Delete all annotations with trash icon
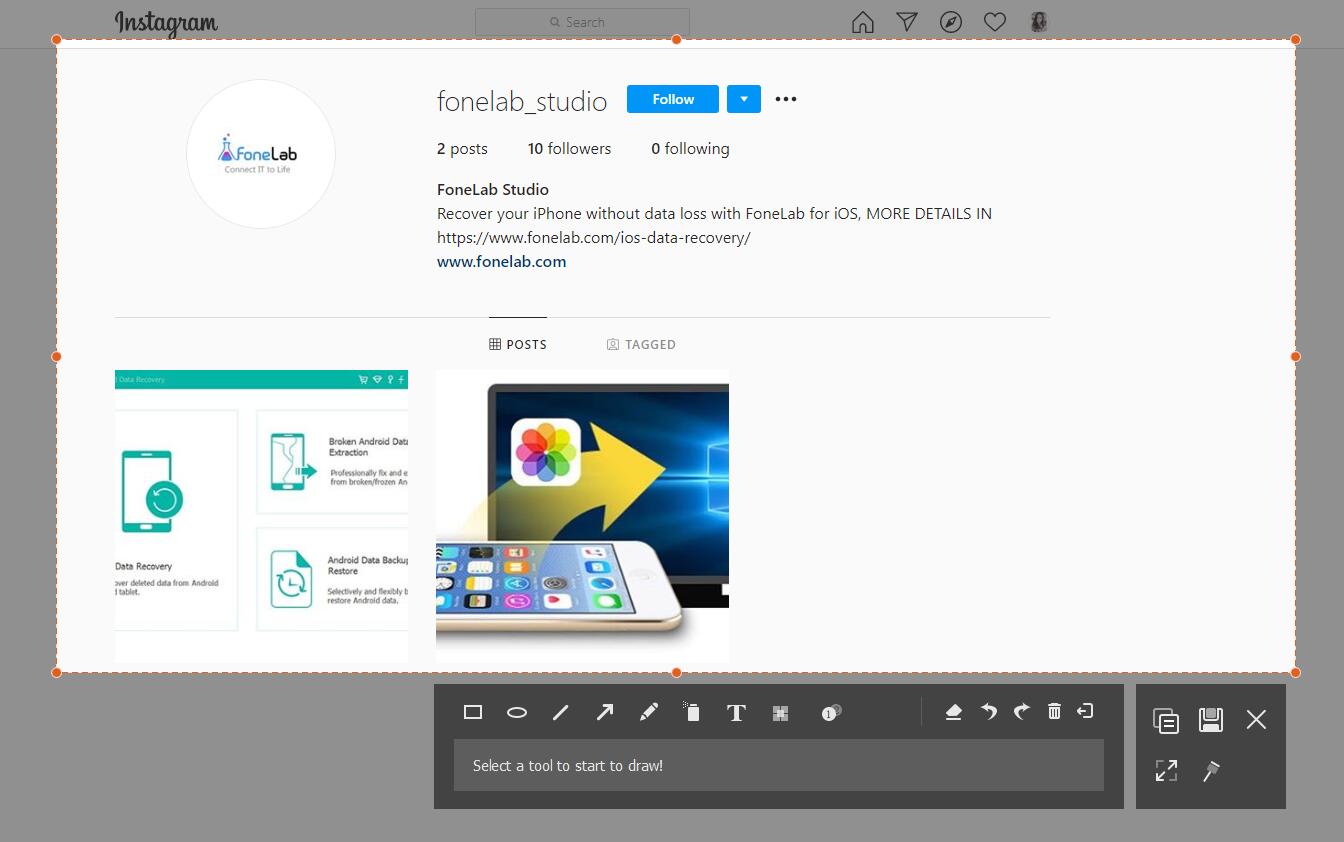Screen dimensions: 1344x842 (1054, 711)
